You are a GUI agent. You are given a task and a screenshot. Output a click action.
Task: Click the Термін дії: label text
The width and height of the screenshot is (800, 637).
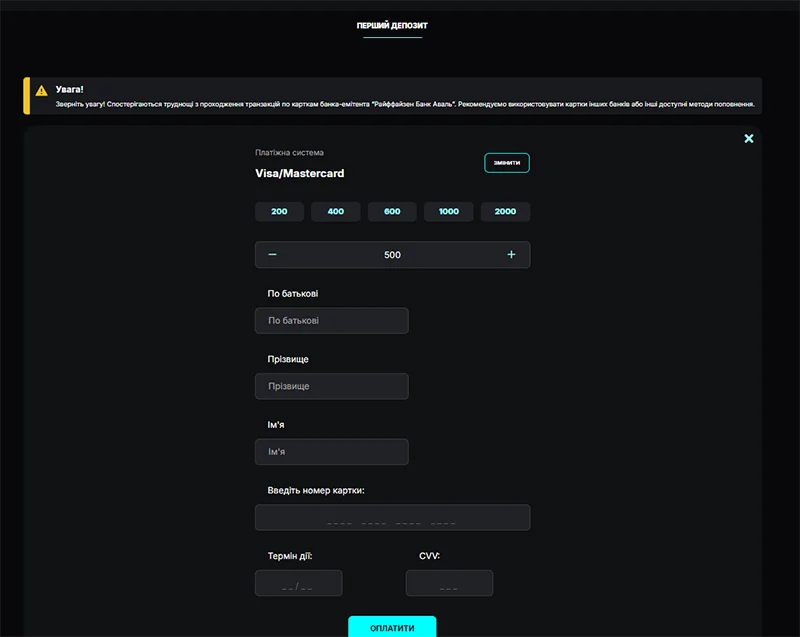[x=290, y=556]
